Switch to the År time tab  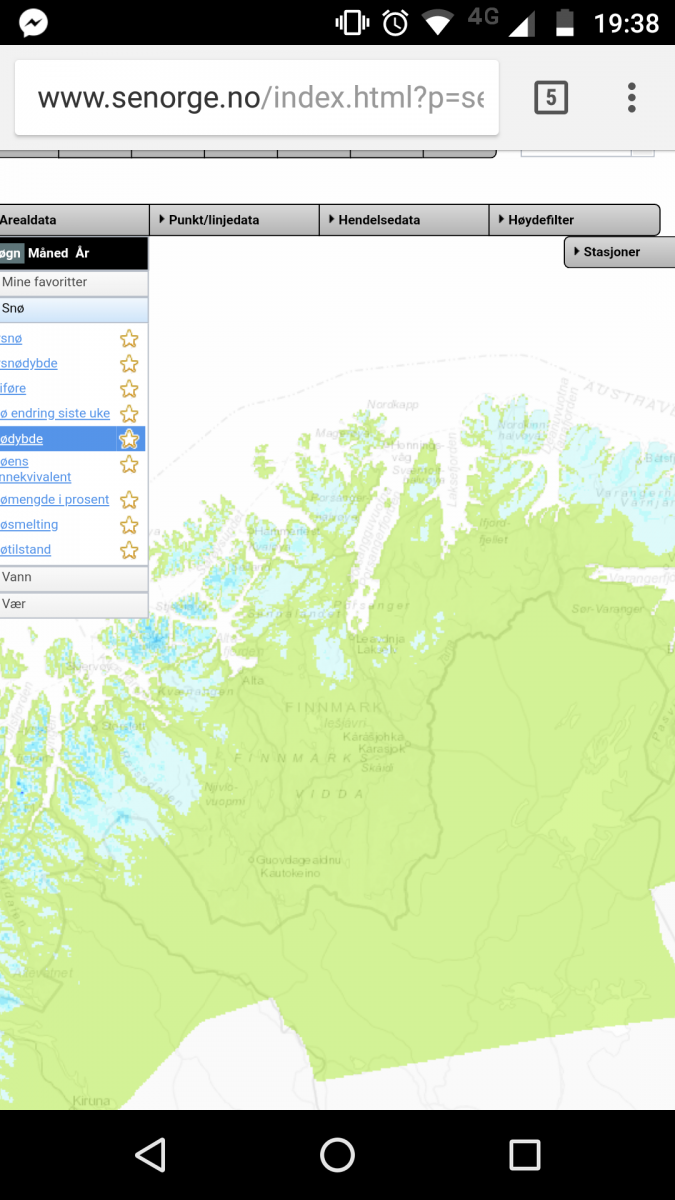pyautogui.click(x=82, y=253)
